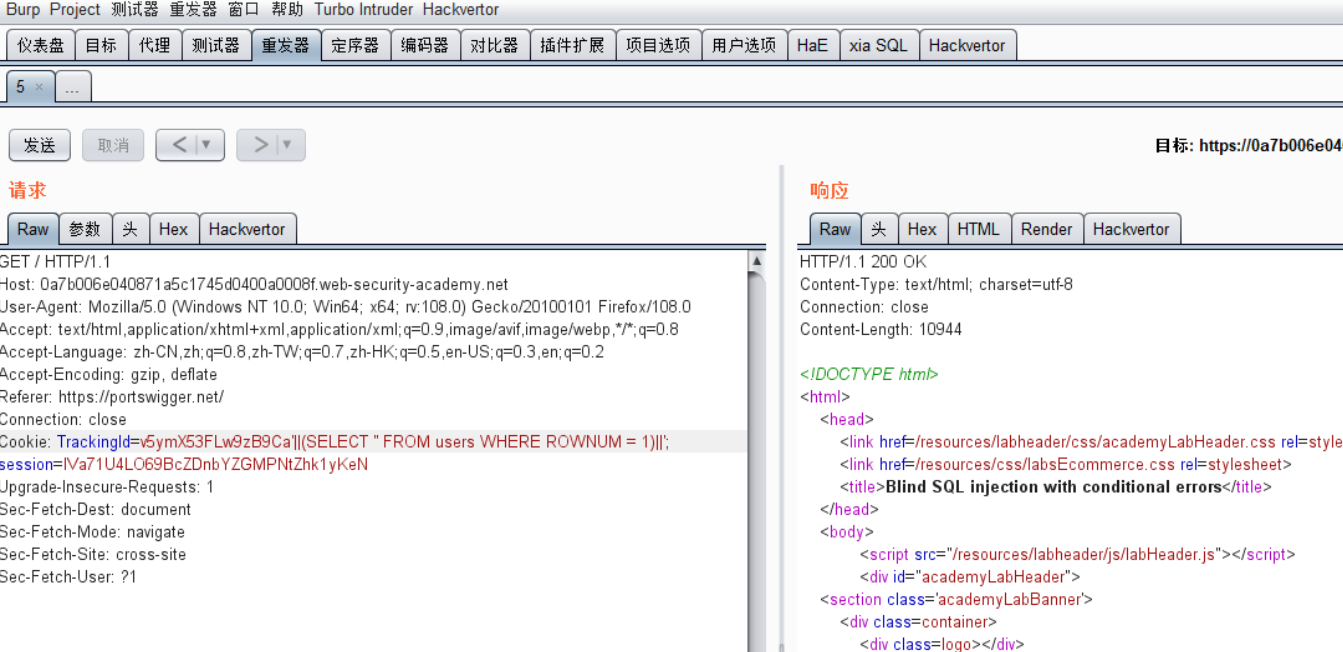Open the forward history dropdown arrow
The height and width of the screenshot is (652, 1343).
click(x=288, y=145)
